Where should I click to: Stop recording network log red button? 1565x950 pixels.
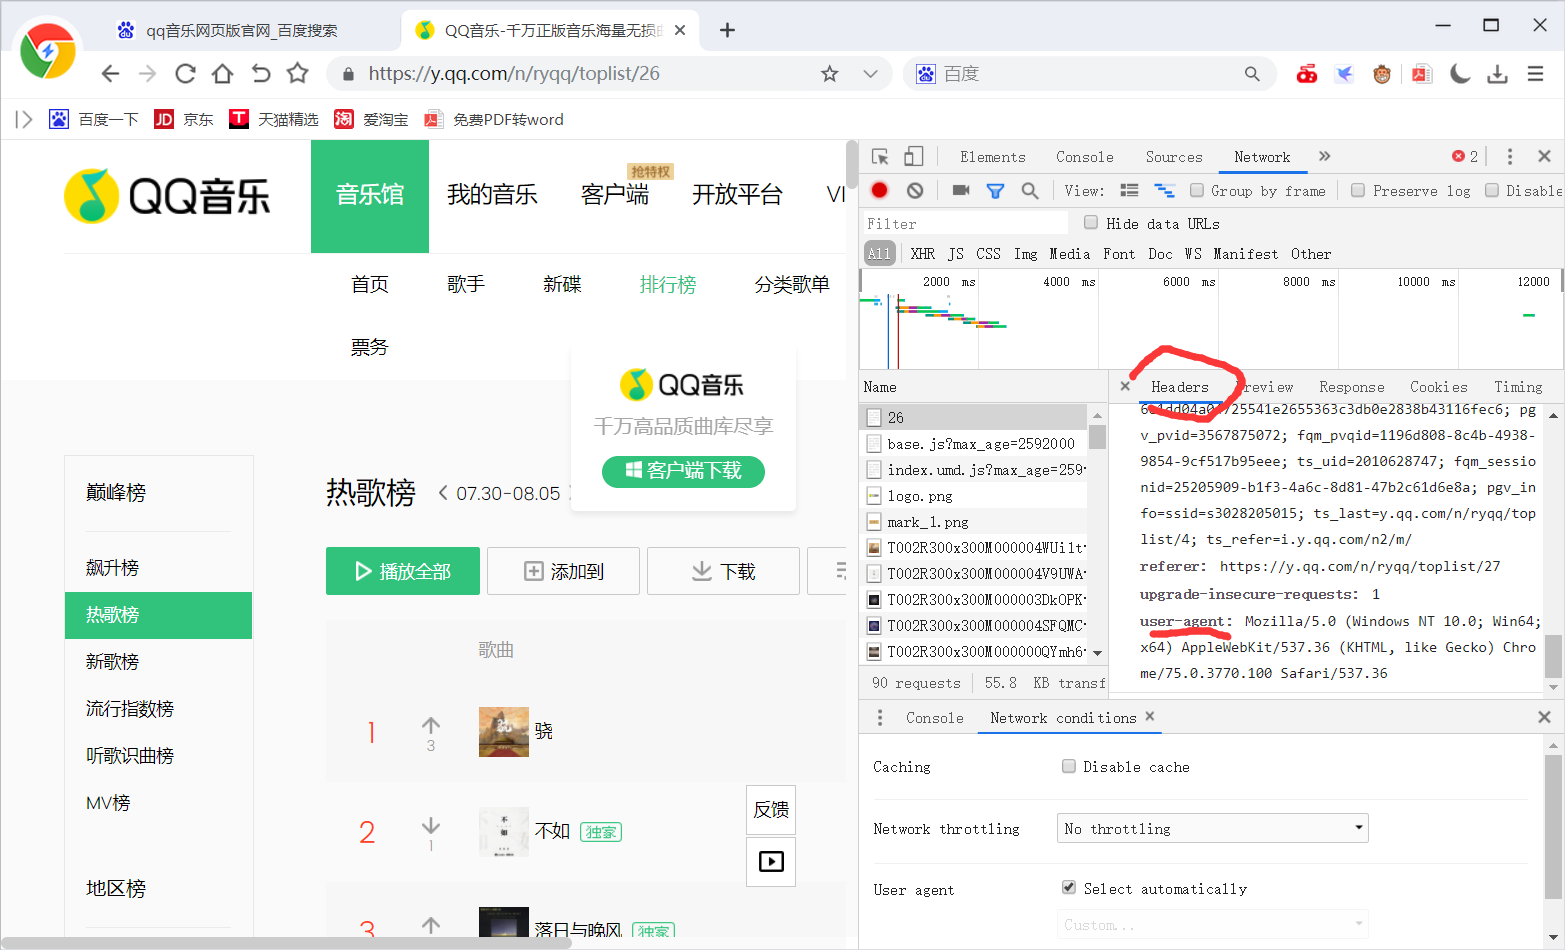click(880, 190)
